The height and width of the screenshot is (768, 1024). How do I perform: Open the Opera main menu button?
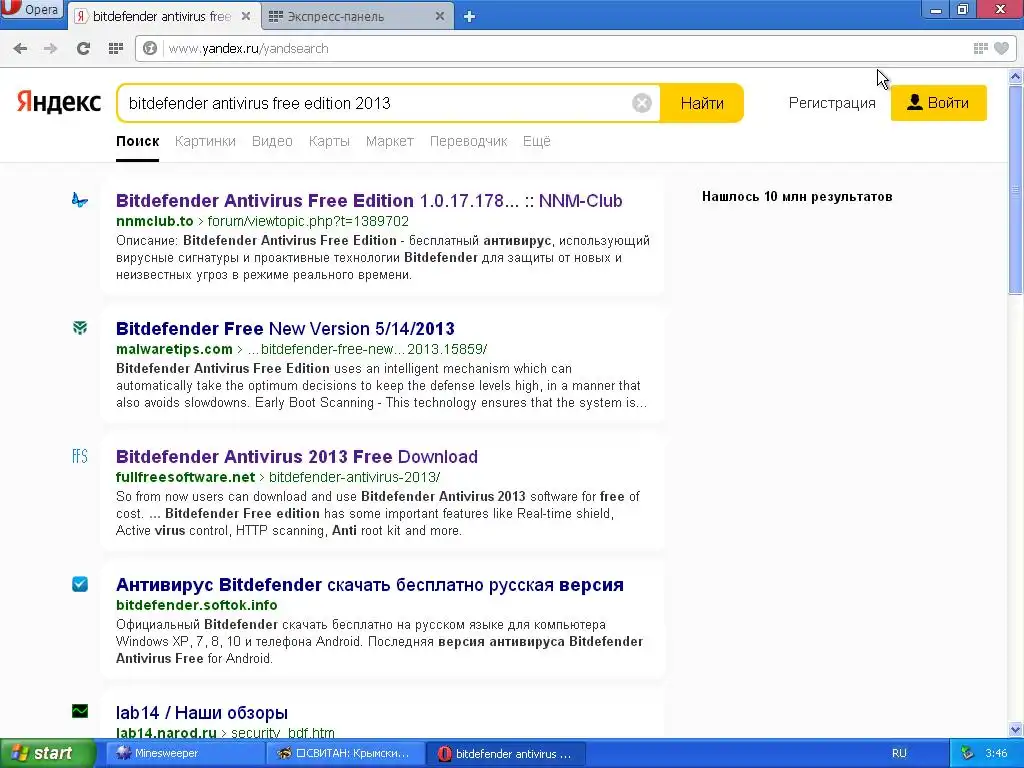31,10
